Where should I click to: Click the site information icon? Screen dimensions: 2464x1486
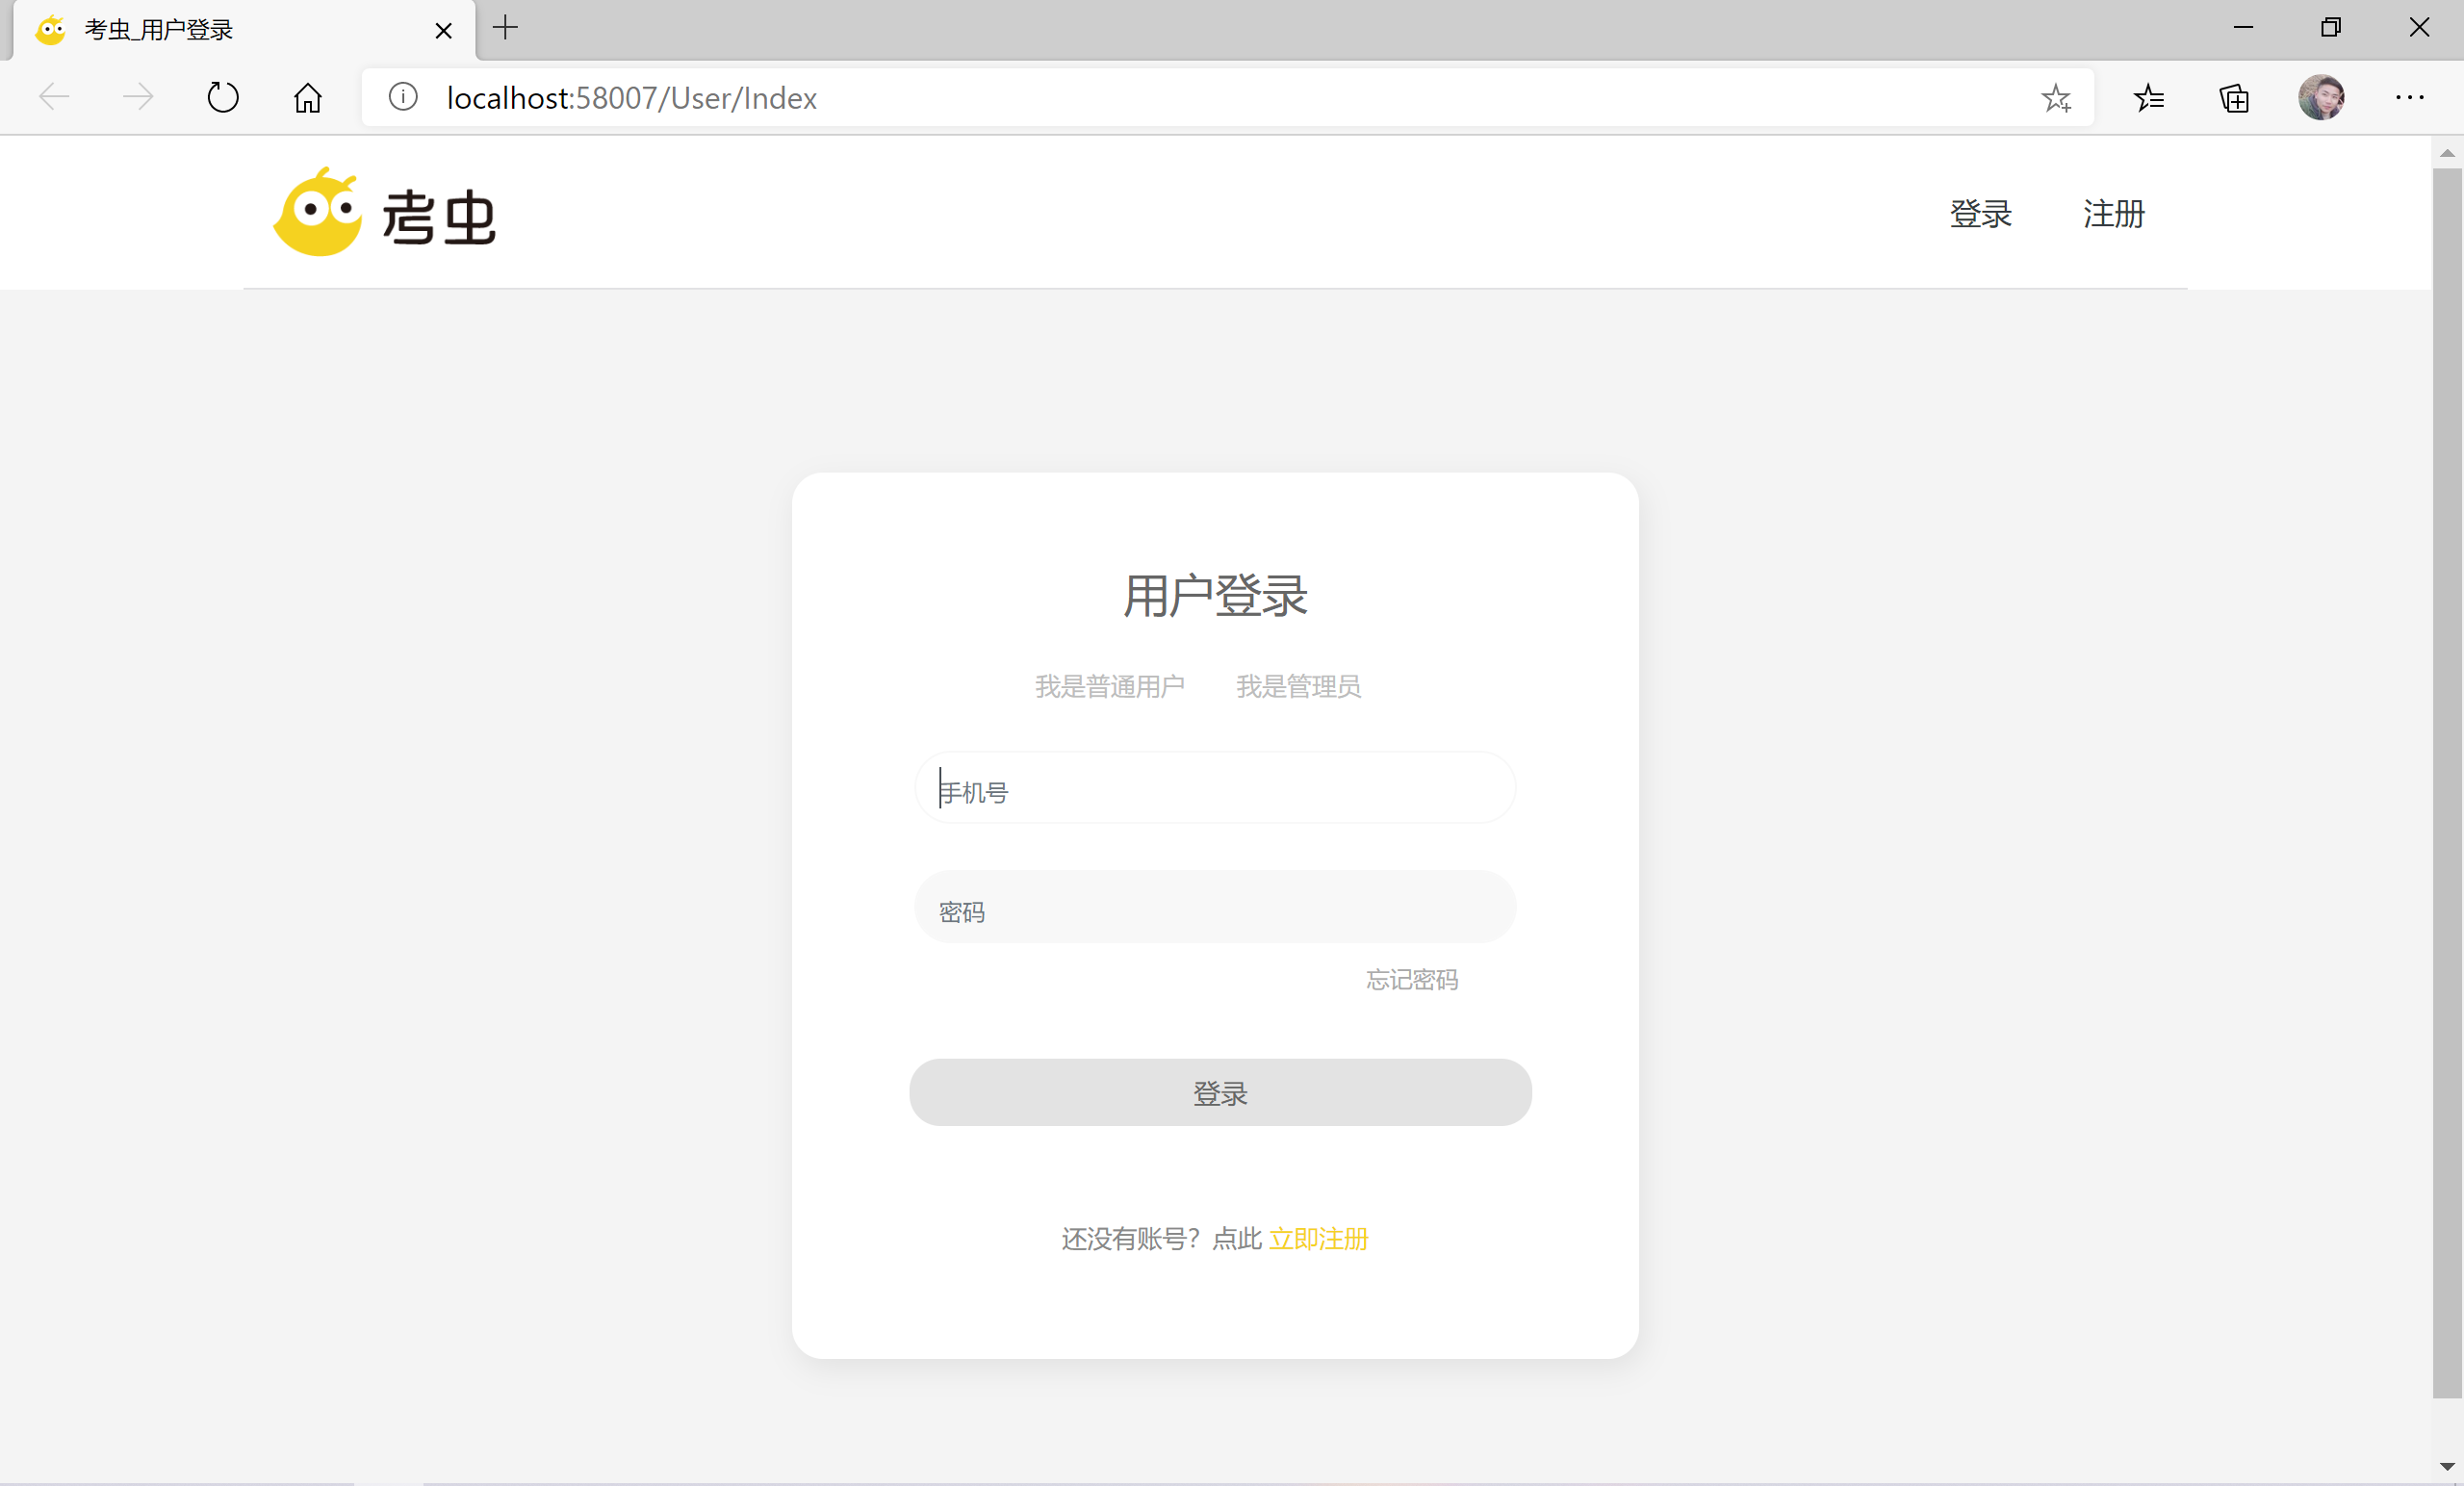tap(403, 98)
